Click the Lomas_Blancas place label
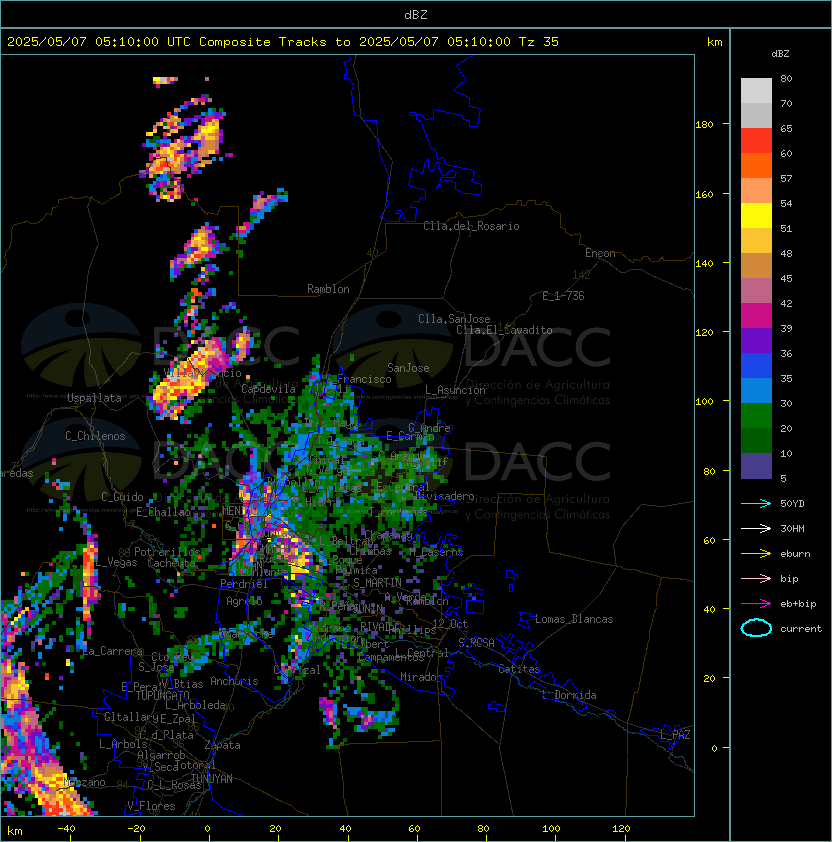This screenshot has width=832, height=842. click(x=574, y=619)
